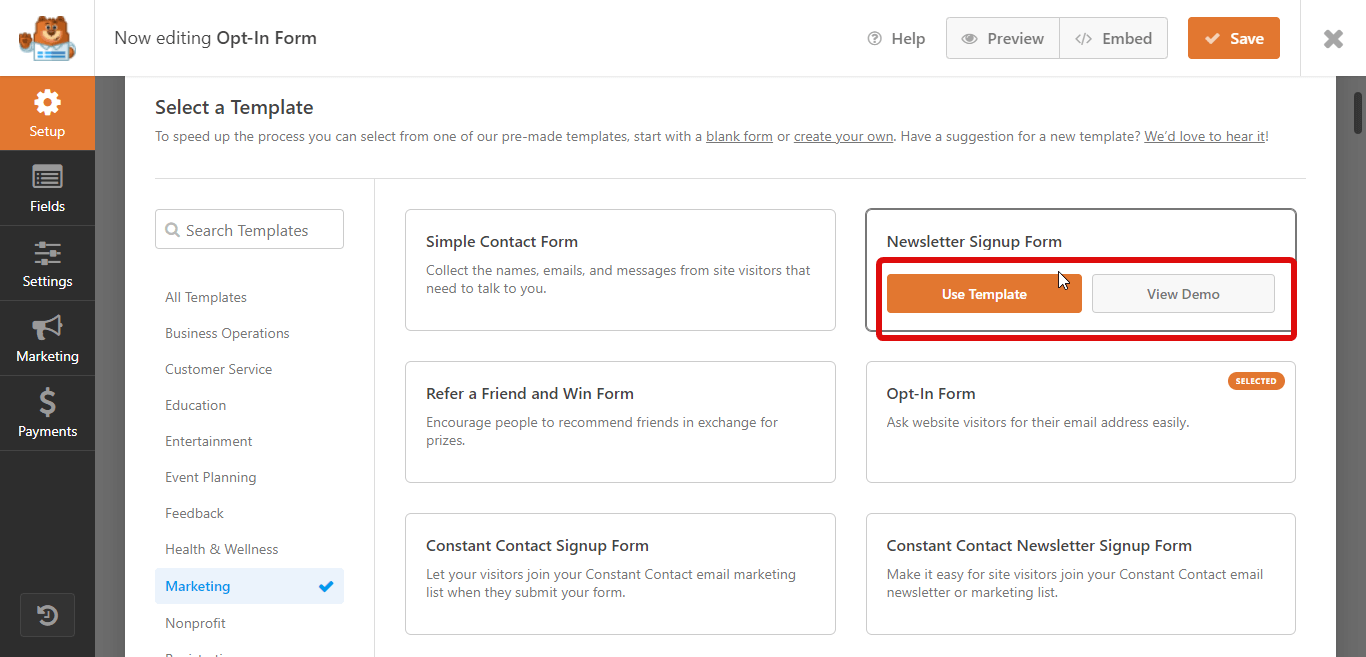Use Template for Newsletter Signup Form
The height and width of the screenshot is (657, 1366).
[983, 293]
